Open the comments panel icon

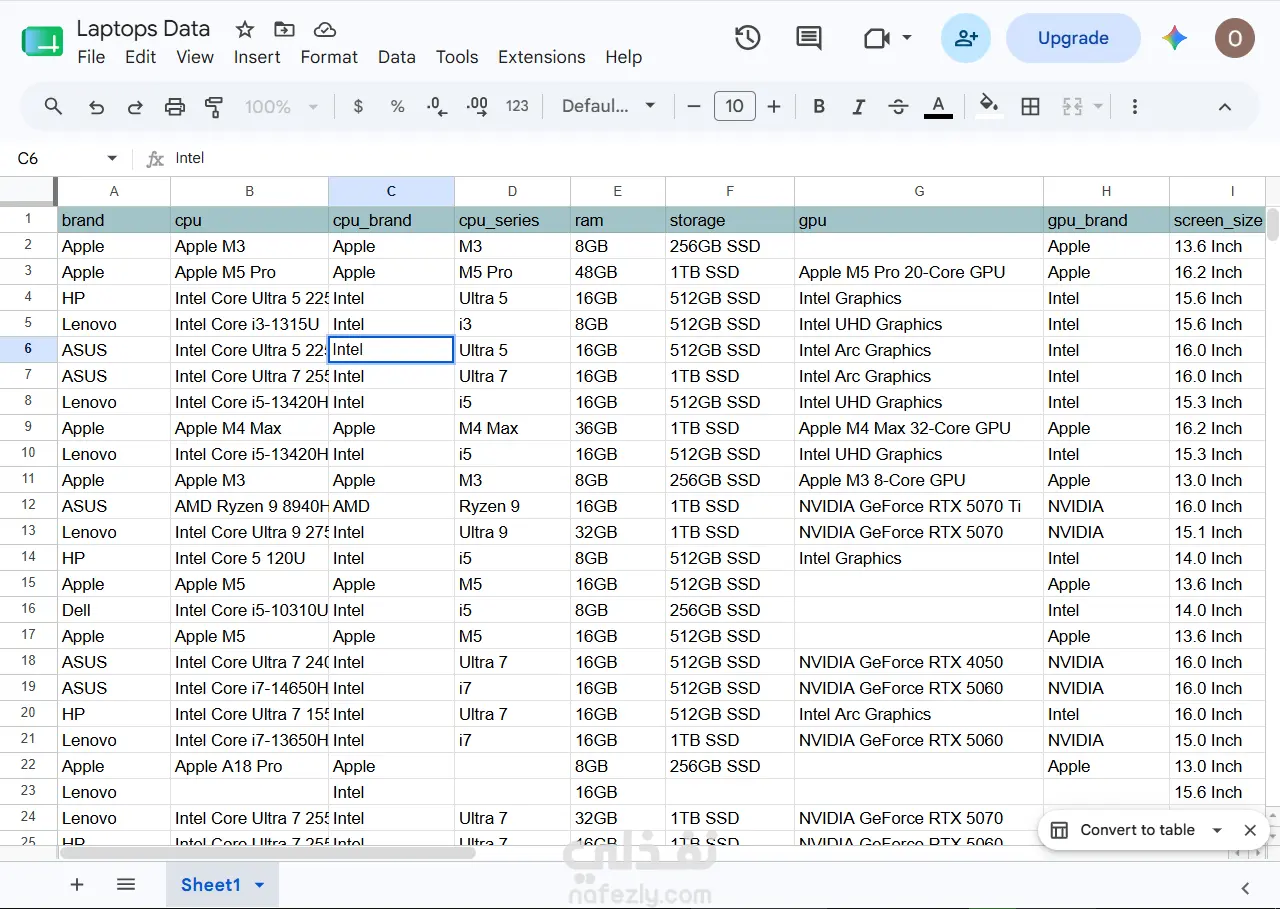click(808, 38)
